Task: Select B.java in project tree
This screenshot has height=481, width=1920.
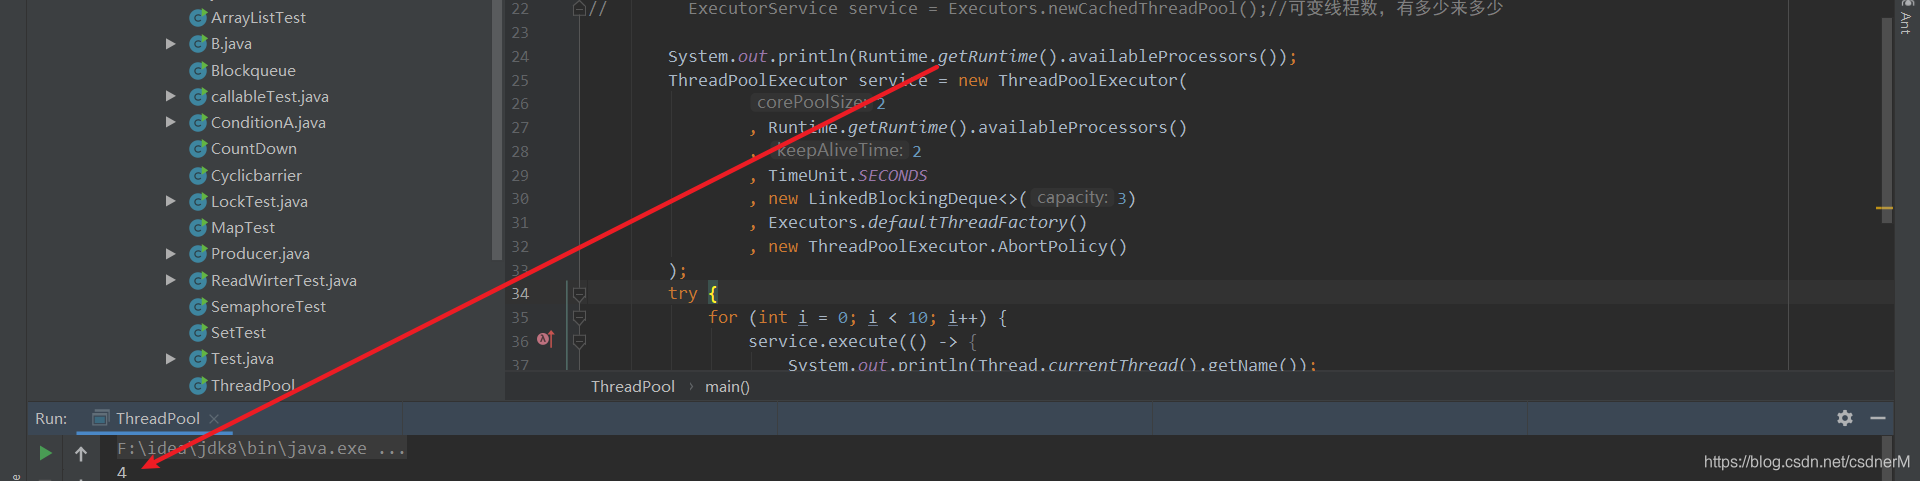Action: pyautogui.click(x=231, y=44)
